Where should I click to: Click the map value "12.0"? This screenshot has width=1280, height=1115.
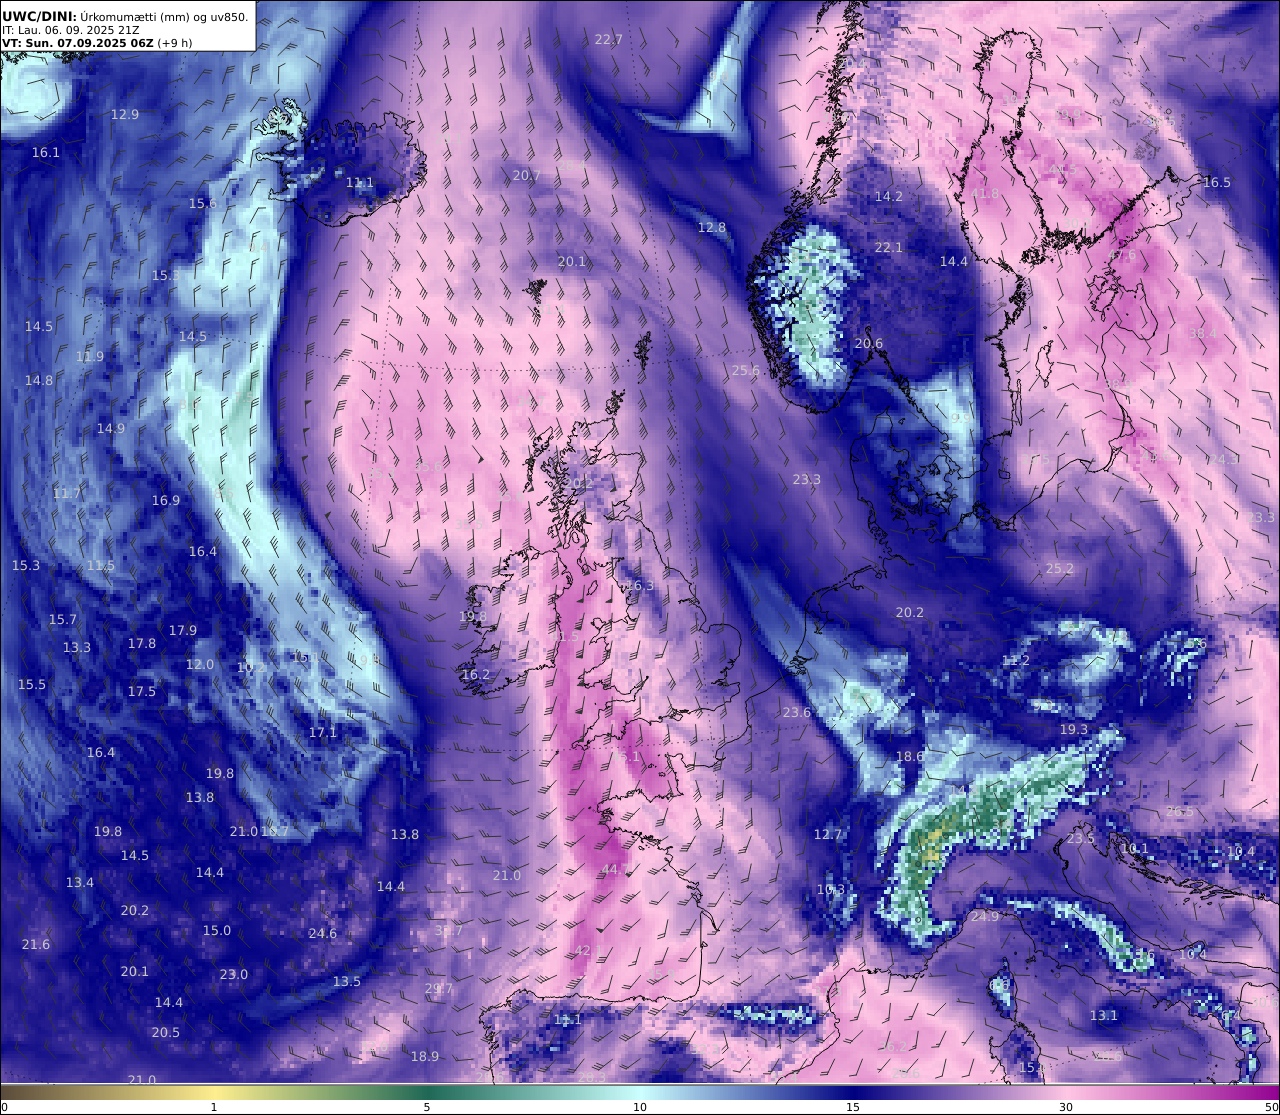coord(200,665)
